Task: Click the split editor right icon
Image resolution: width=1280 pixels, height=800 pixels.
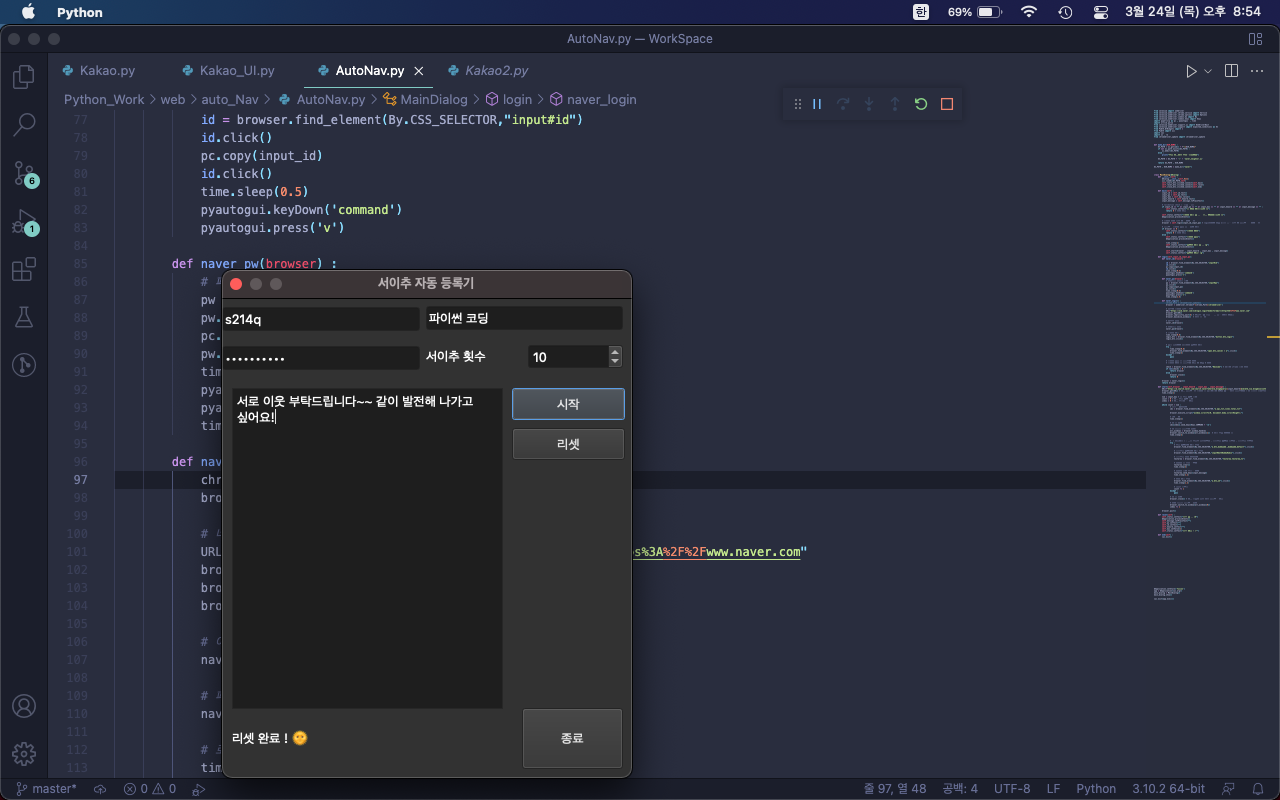Action: [1232, 71]
